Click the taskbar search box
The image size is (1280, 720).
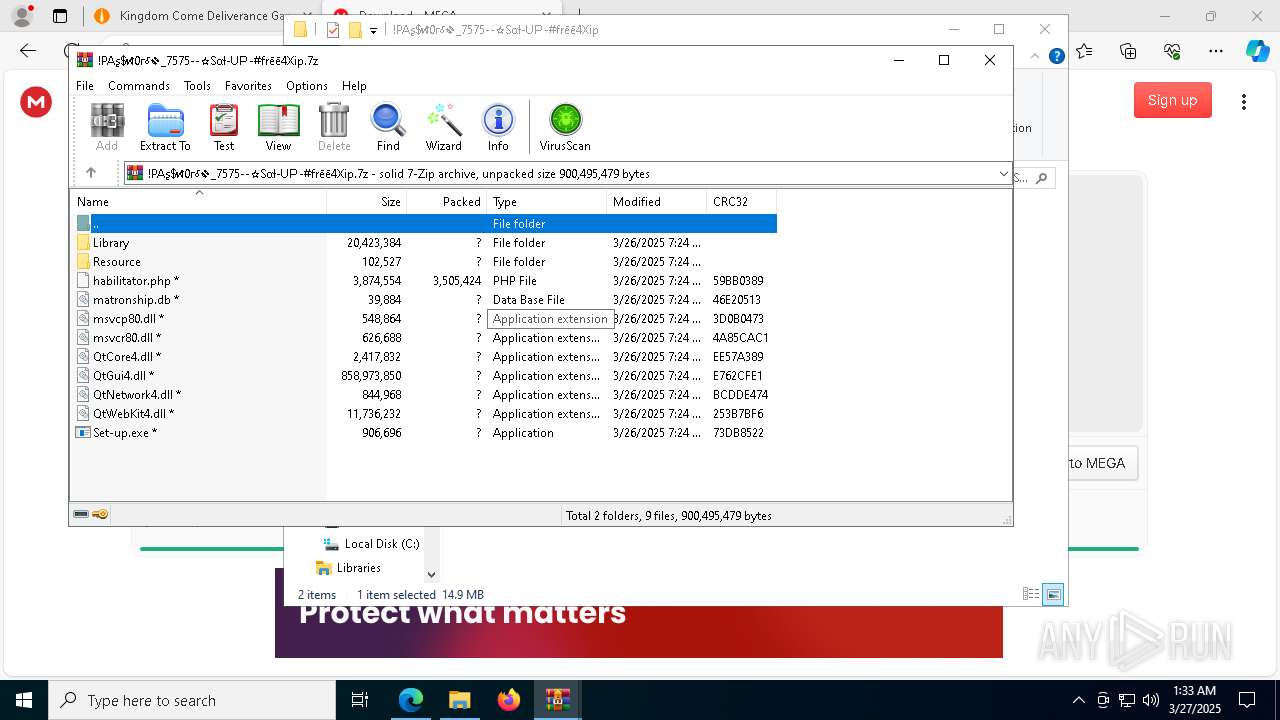tap(192, 700)
